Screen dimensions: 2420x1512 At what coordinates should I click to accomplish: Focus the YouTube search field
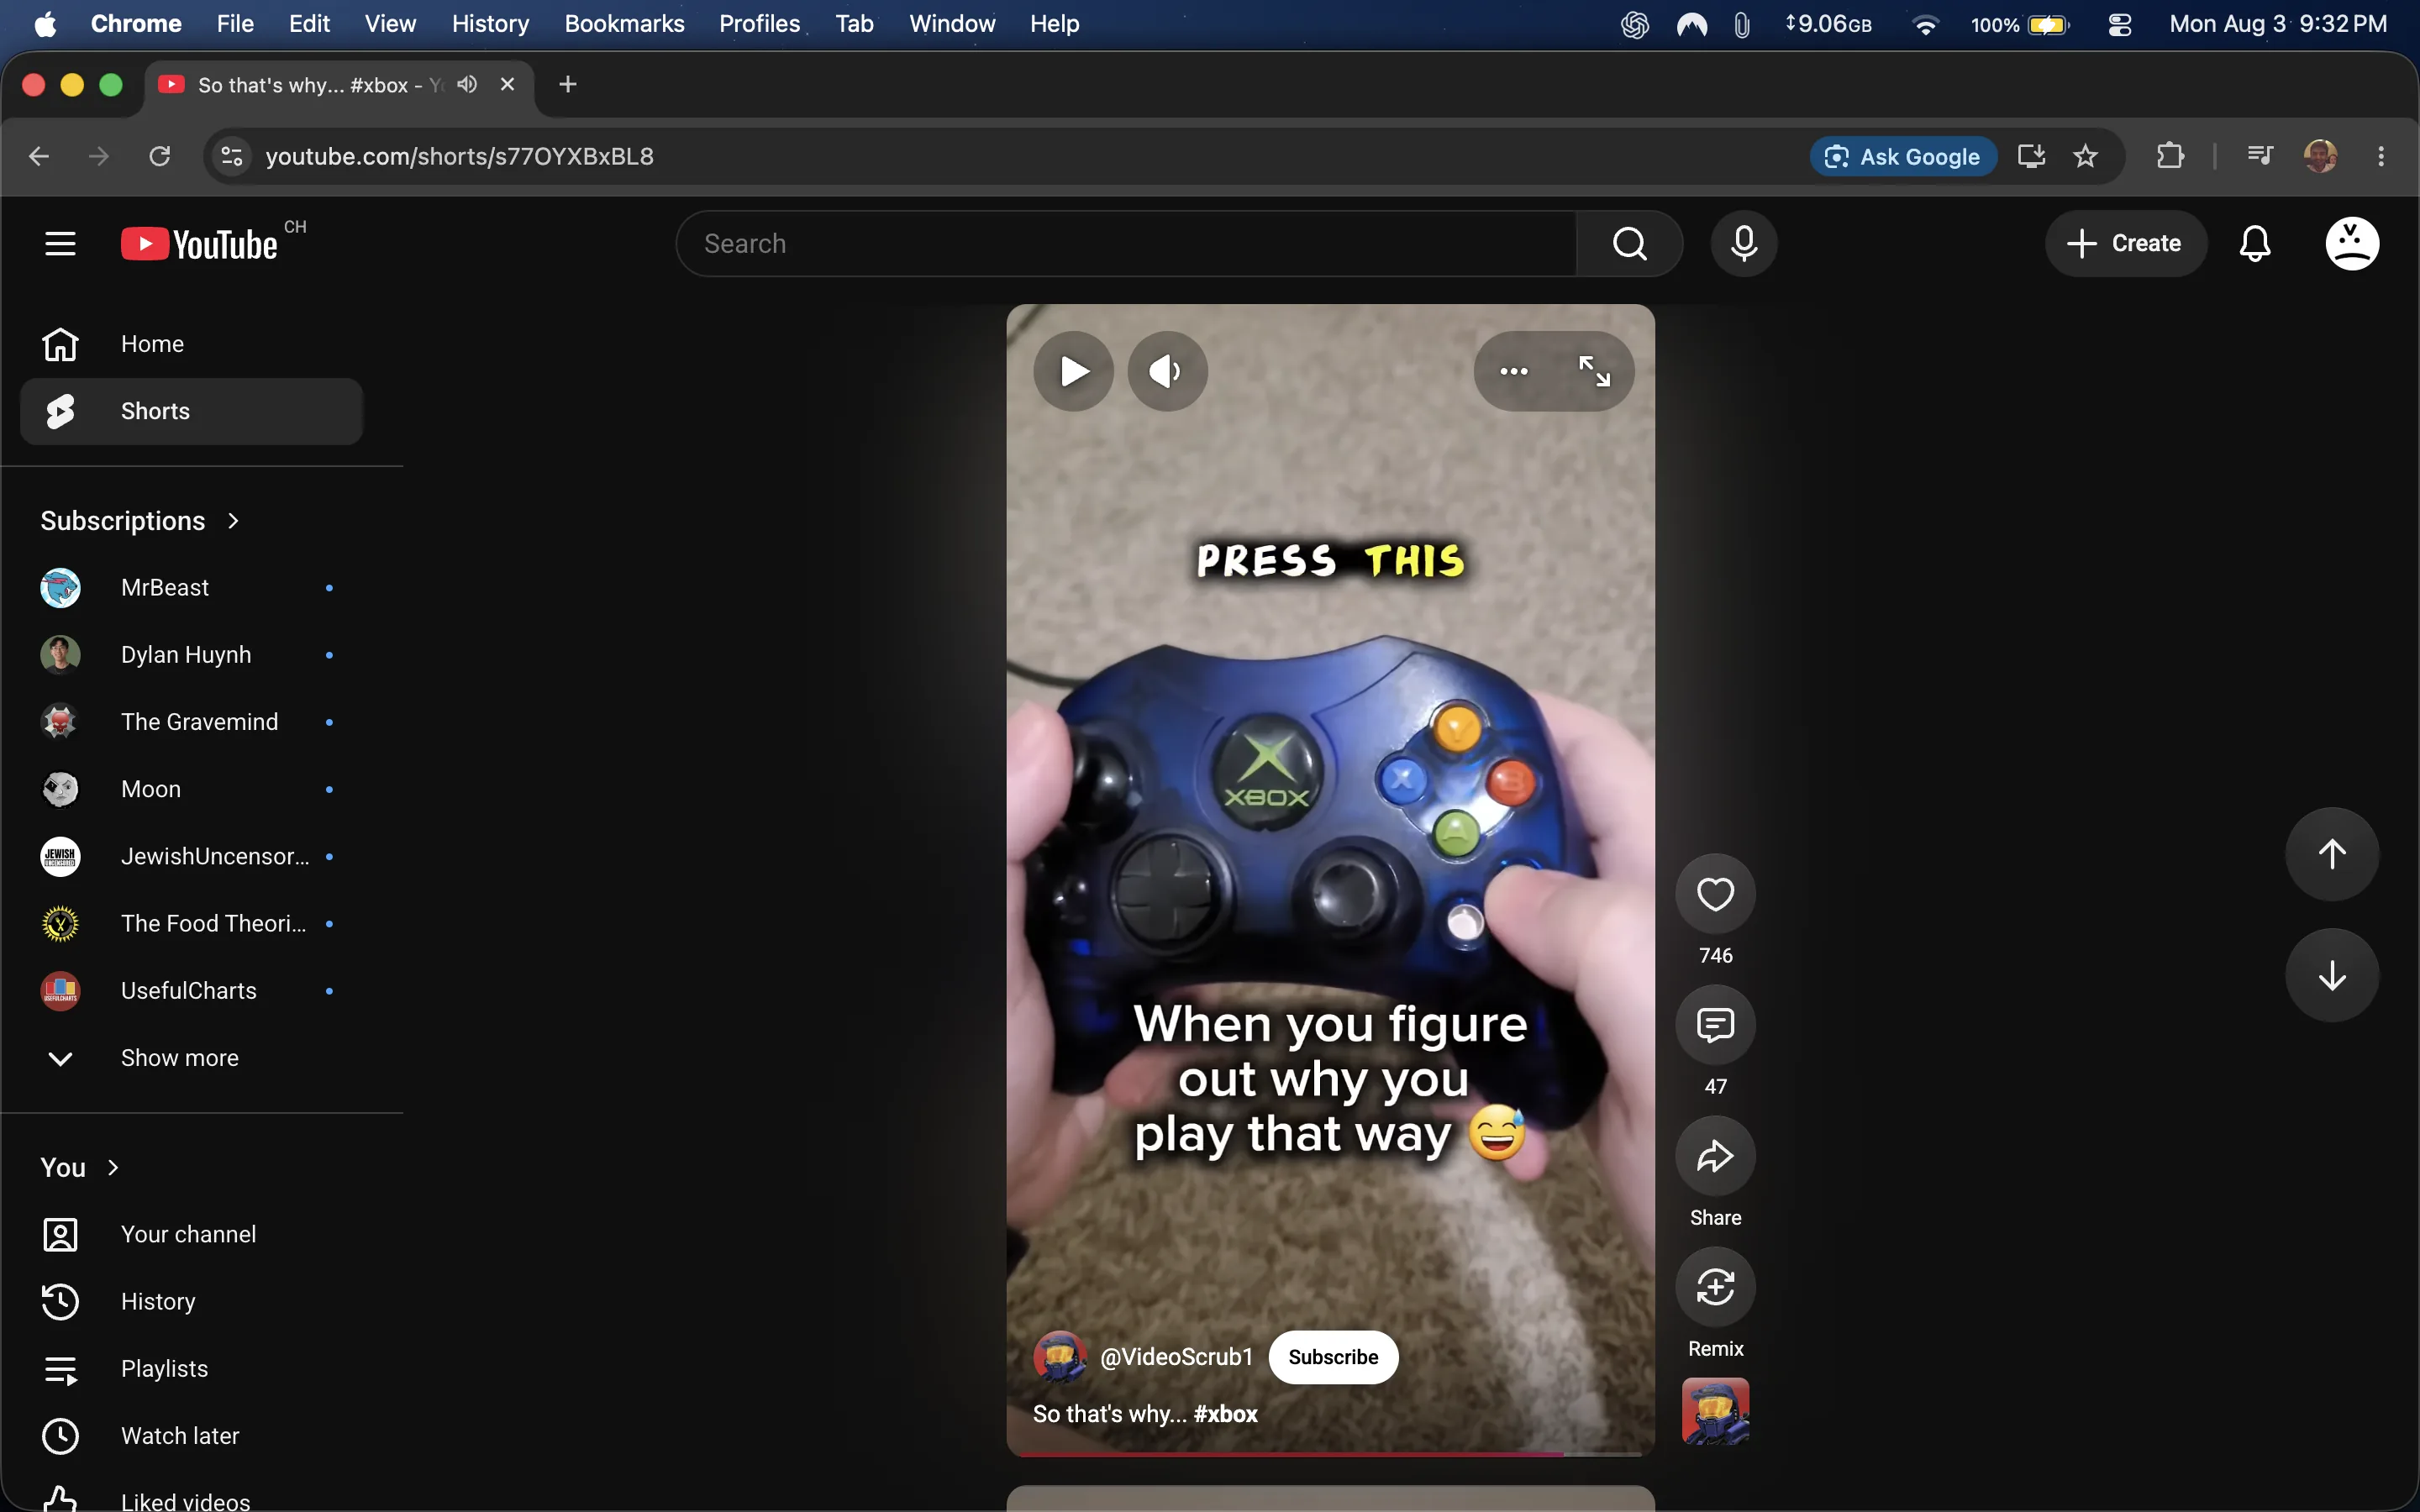(x=1127, y=243)
